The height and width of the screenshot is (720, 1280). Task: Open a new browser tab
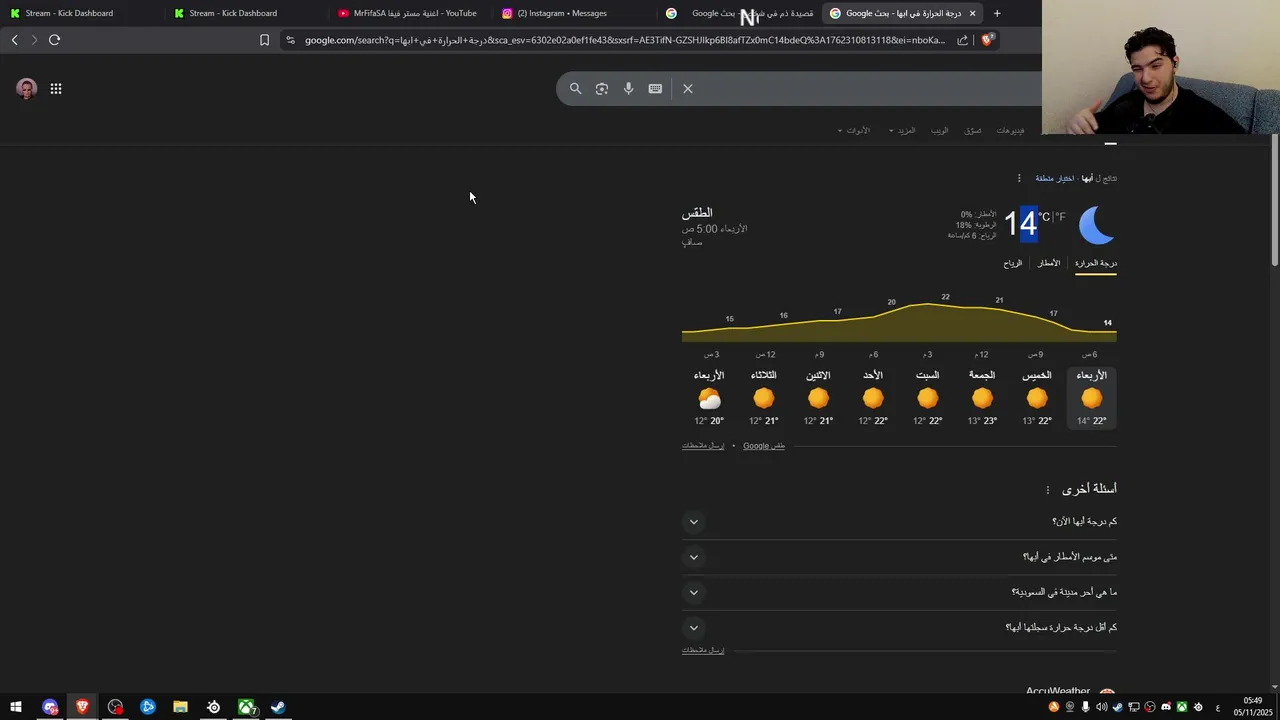tap(997, 13)
